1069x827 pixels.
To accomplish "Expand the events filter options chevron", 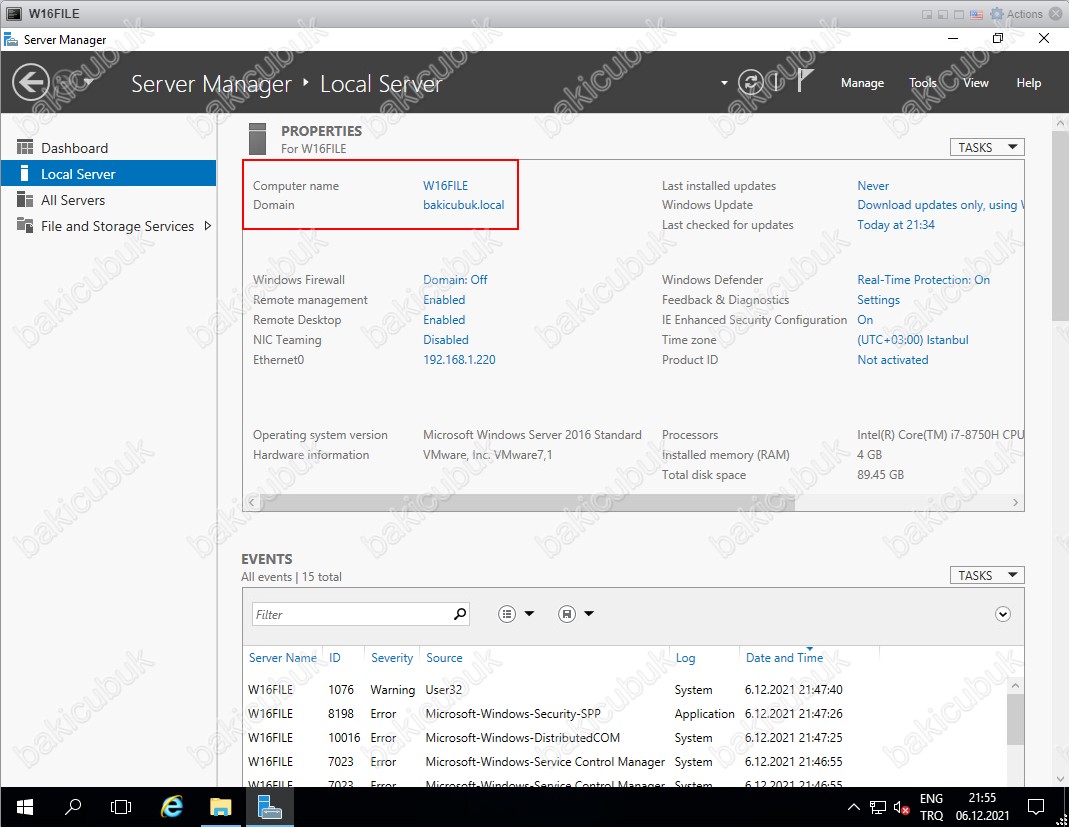I will tap(1002, 614).
